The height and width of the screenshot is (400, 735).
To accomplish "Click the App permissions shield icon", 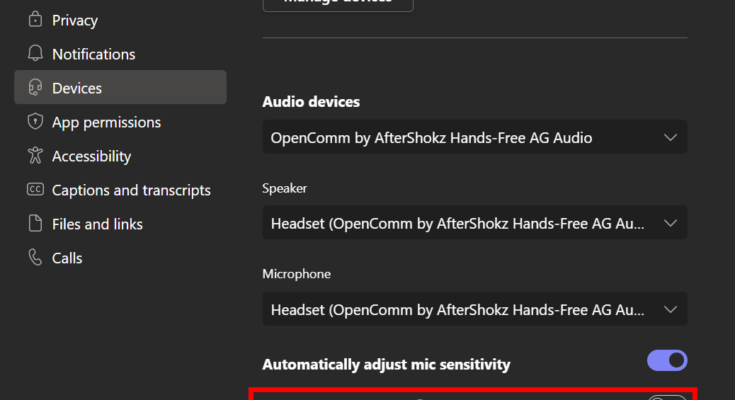I will coord(36,122).
